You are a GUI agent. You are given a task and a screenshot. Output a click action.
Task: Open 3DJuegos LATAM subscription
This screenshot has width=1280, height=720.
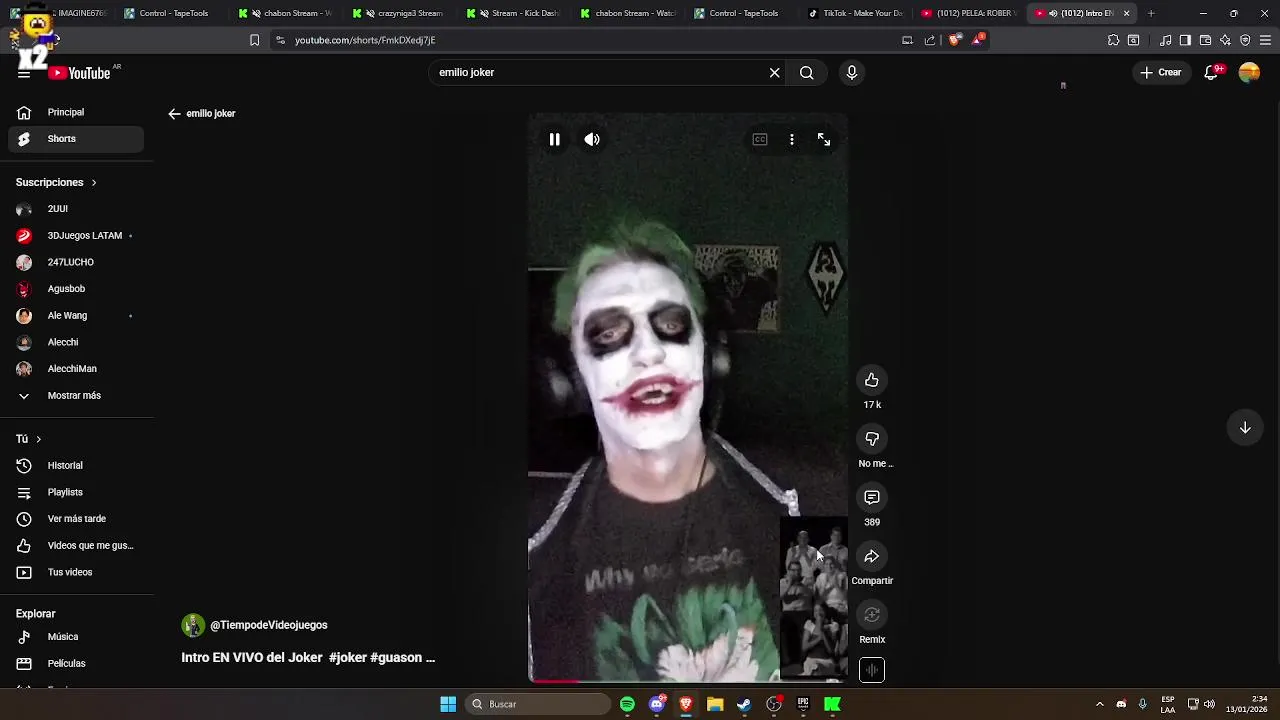76,236
